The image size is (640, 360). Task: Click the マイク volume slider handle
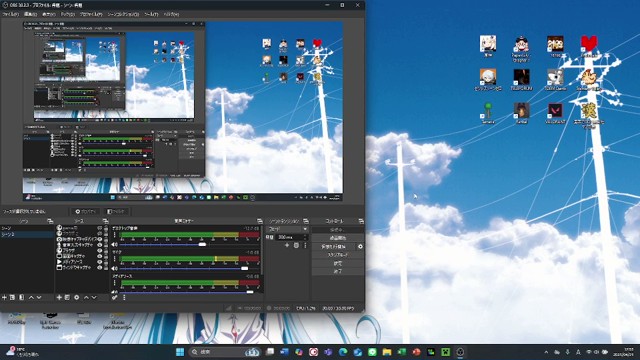pos(244,269)
